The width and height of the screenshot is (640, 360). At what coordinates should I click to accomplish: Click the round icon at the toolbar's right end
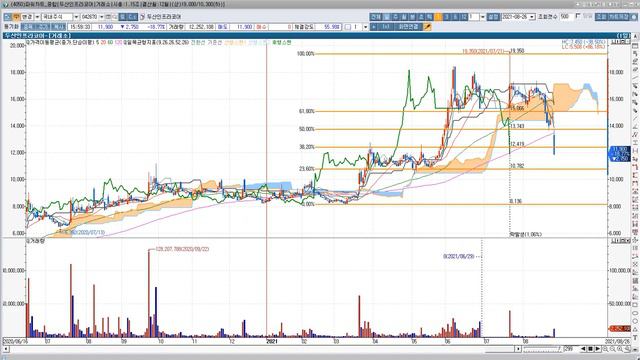(x=633, y=17)
